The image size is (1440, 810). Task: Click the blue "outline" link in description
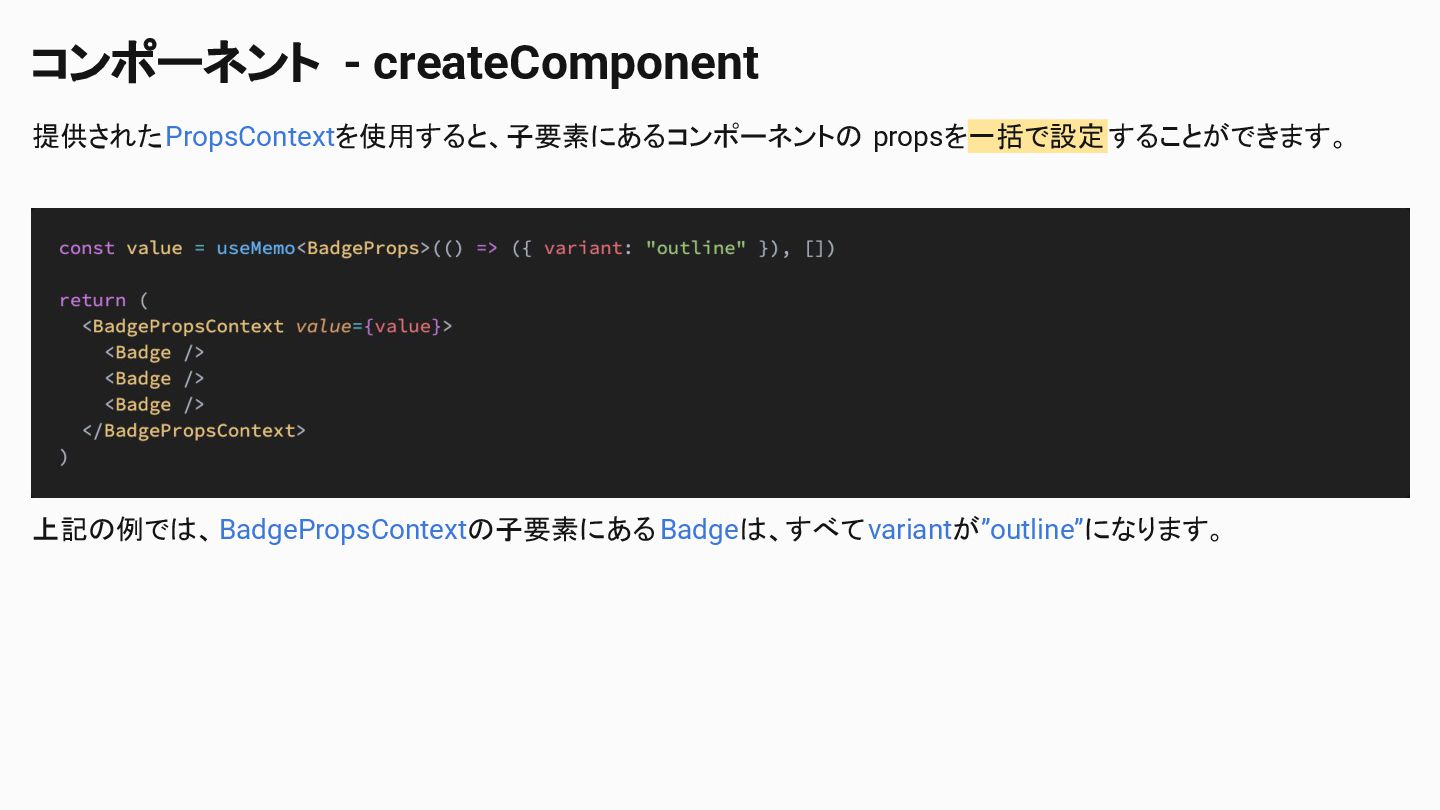[x=1032, y=529]
